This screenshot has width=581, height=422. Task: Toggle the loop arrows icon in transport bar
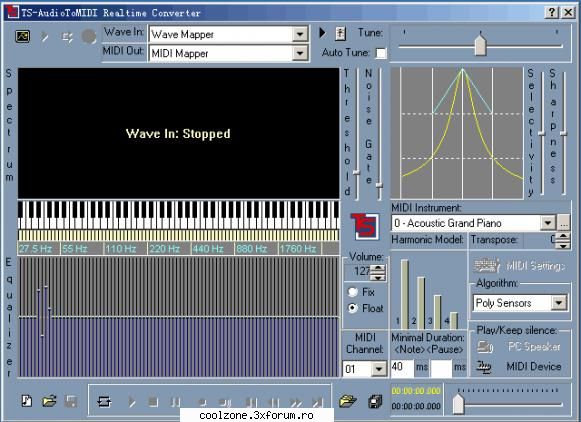pos(104,401)
